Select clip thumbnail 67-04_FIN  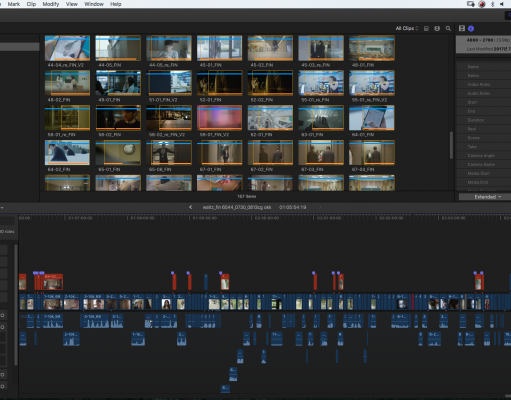point(372,153)
